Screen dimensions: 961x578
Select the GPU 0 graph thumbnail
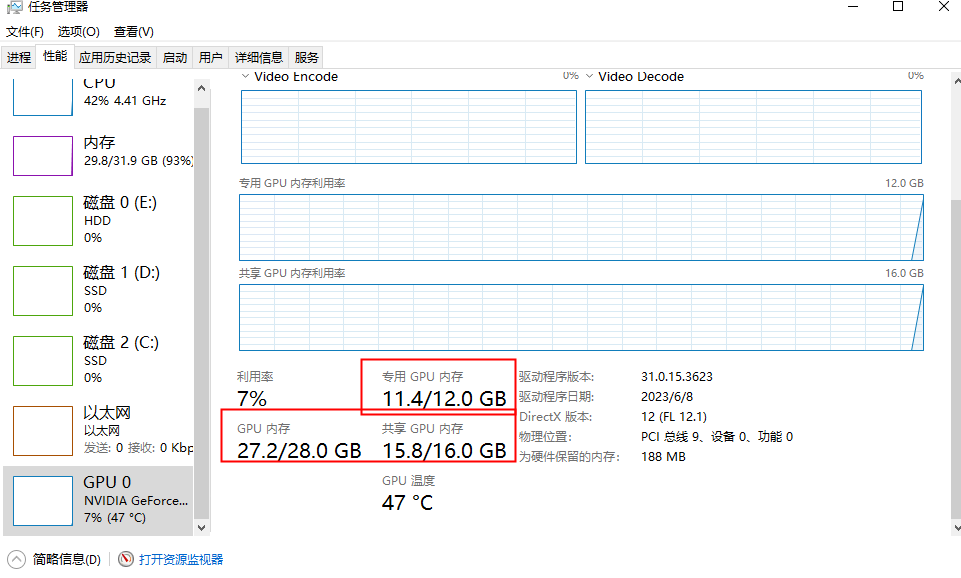pos(43,500)
